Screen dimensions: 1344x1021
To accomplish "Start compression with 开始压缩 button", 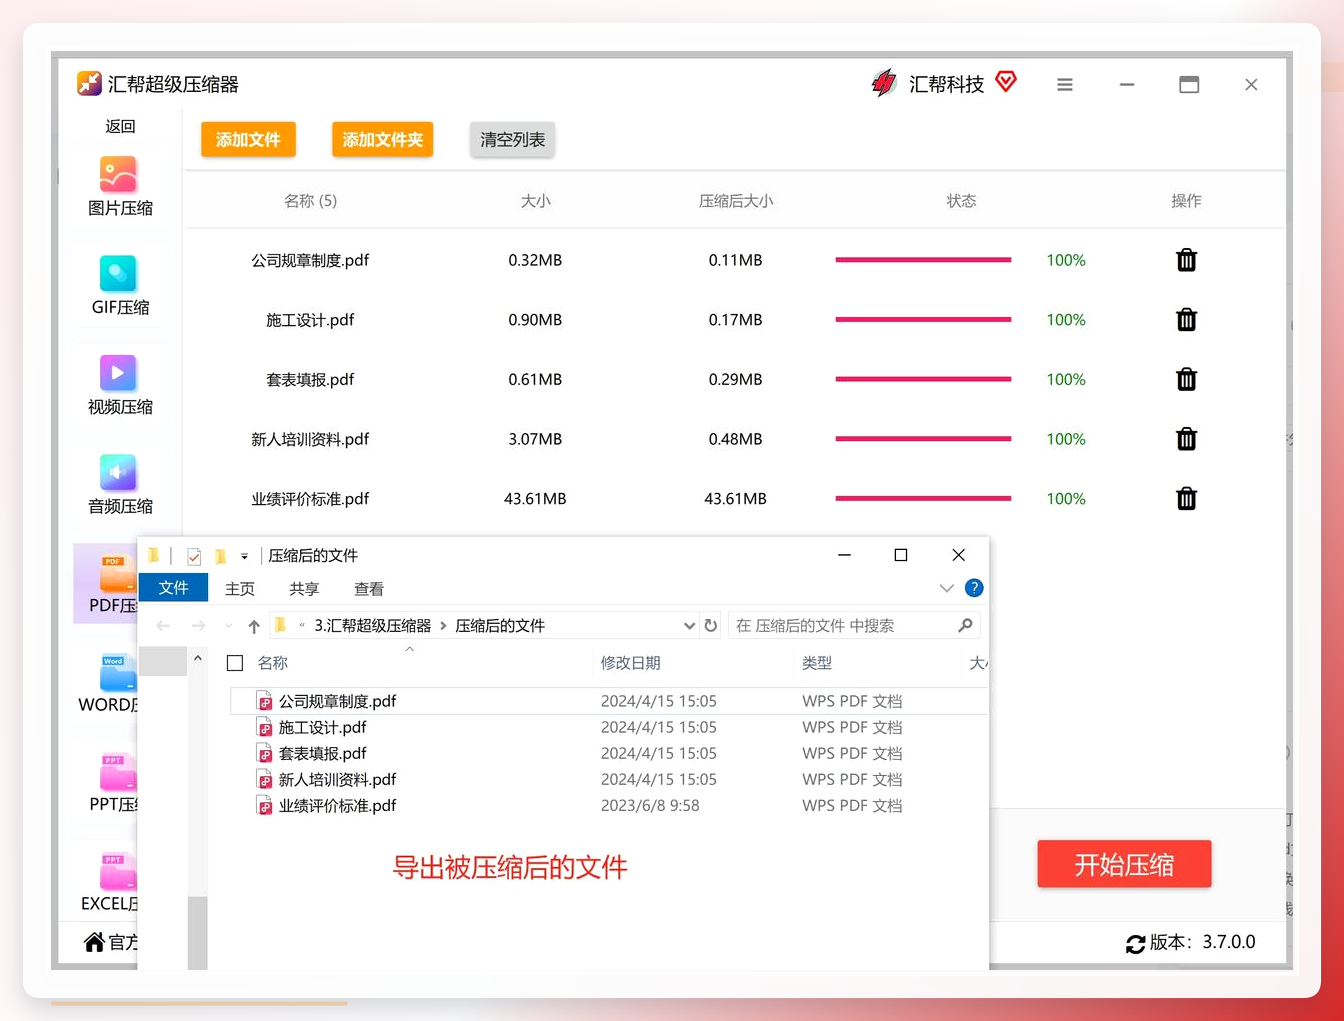I will coord(1124,864).
